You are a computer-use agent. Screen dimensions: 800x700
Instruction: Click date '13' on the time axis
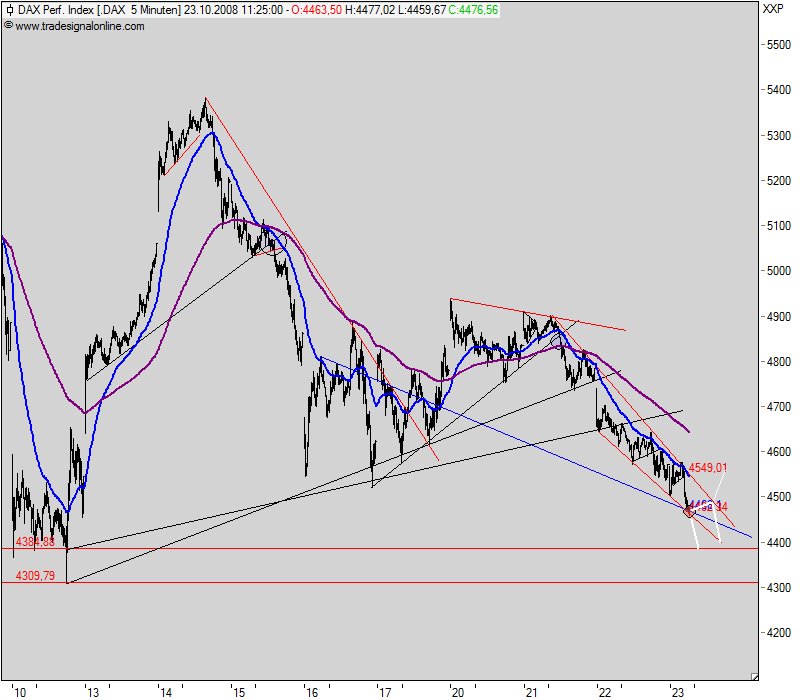[x=93, y=692]
